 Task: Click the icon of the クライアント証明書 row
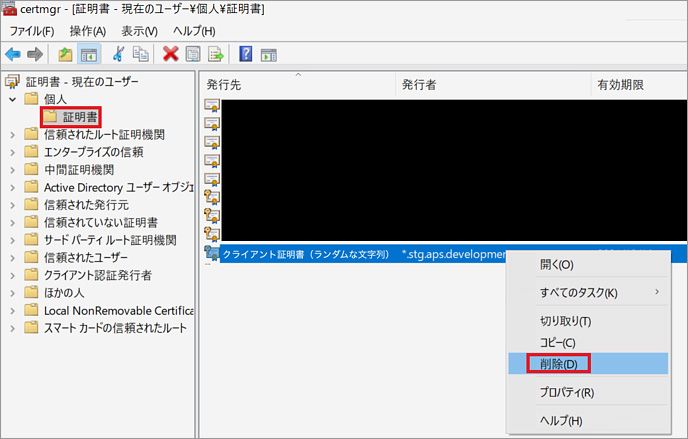pyautogui.click(x=211, y=254)
